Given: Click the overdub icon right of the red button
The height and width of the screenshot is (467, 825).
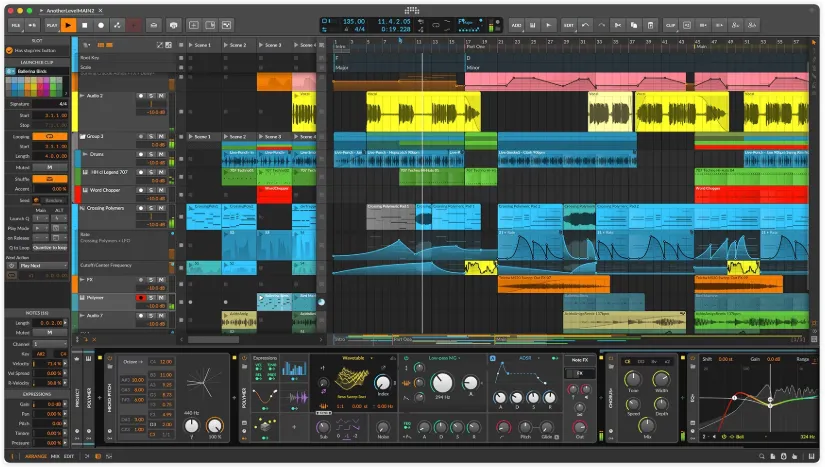Looking at the screenshot, I should [154, 25].
